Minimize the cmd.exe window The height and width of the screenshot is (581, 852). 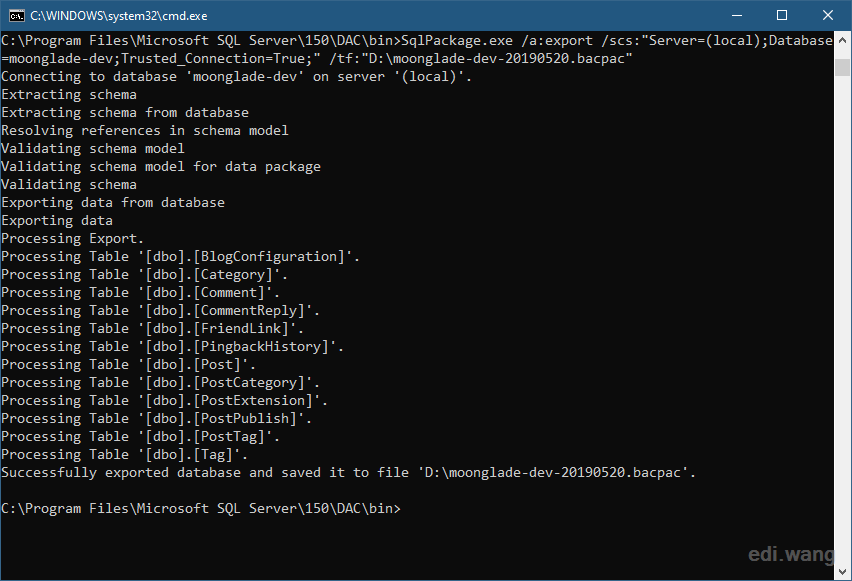pos(737,15)
